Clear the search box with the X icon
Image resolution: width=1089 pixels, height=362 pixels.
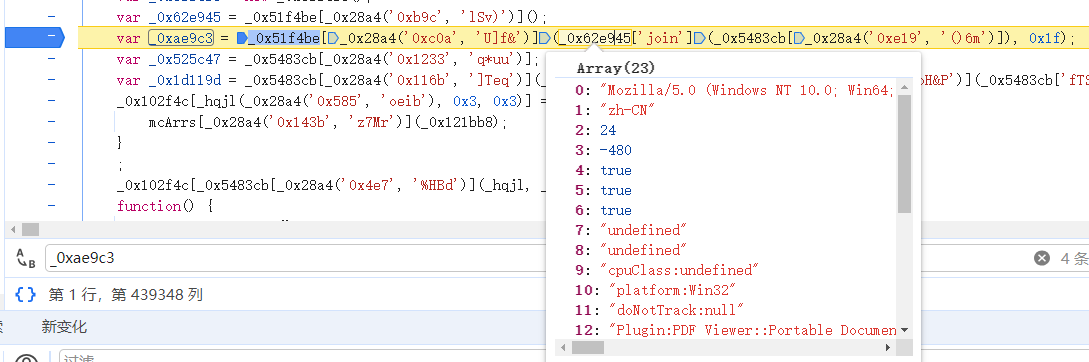(x=1042, y=258)
